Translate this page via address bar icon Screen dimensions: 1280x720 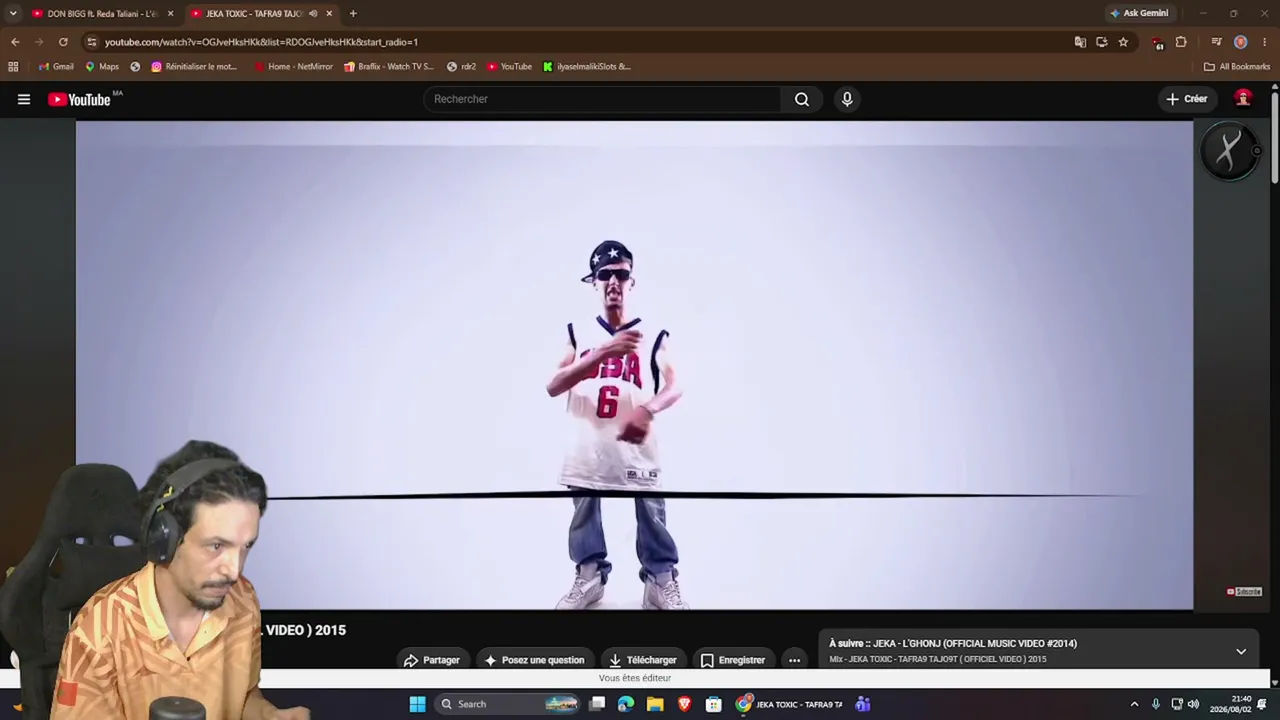1080,42
